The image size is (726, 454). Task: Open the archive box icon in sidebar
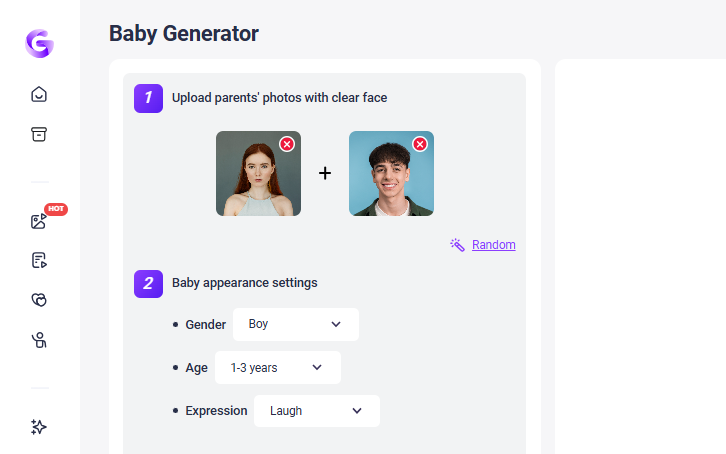(39, 135)
